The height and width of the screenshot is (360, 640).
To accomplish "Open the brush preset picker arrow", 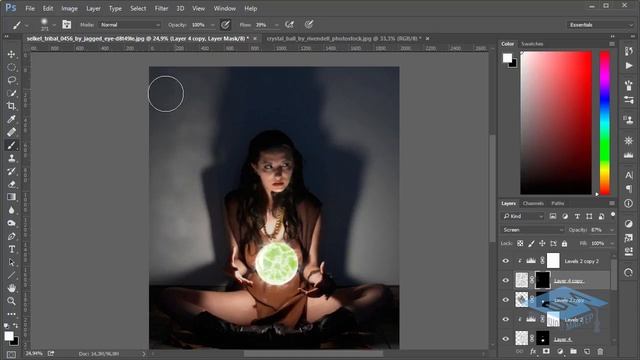I will pyautogui.click(x=54, y=25).
